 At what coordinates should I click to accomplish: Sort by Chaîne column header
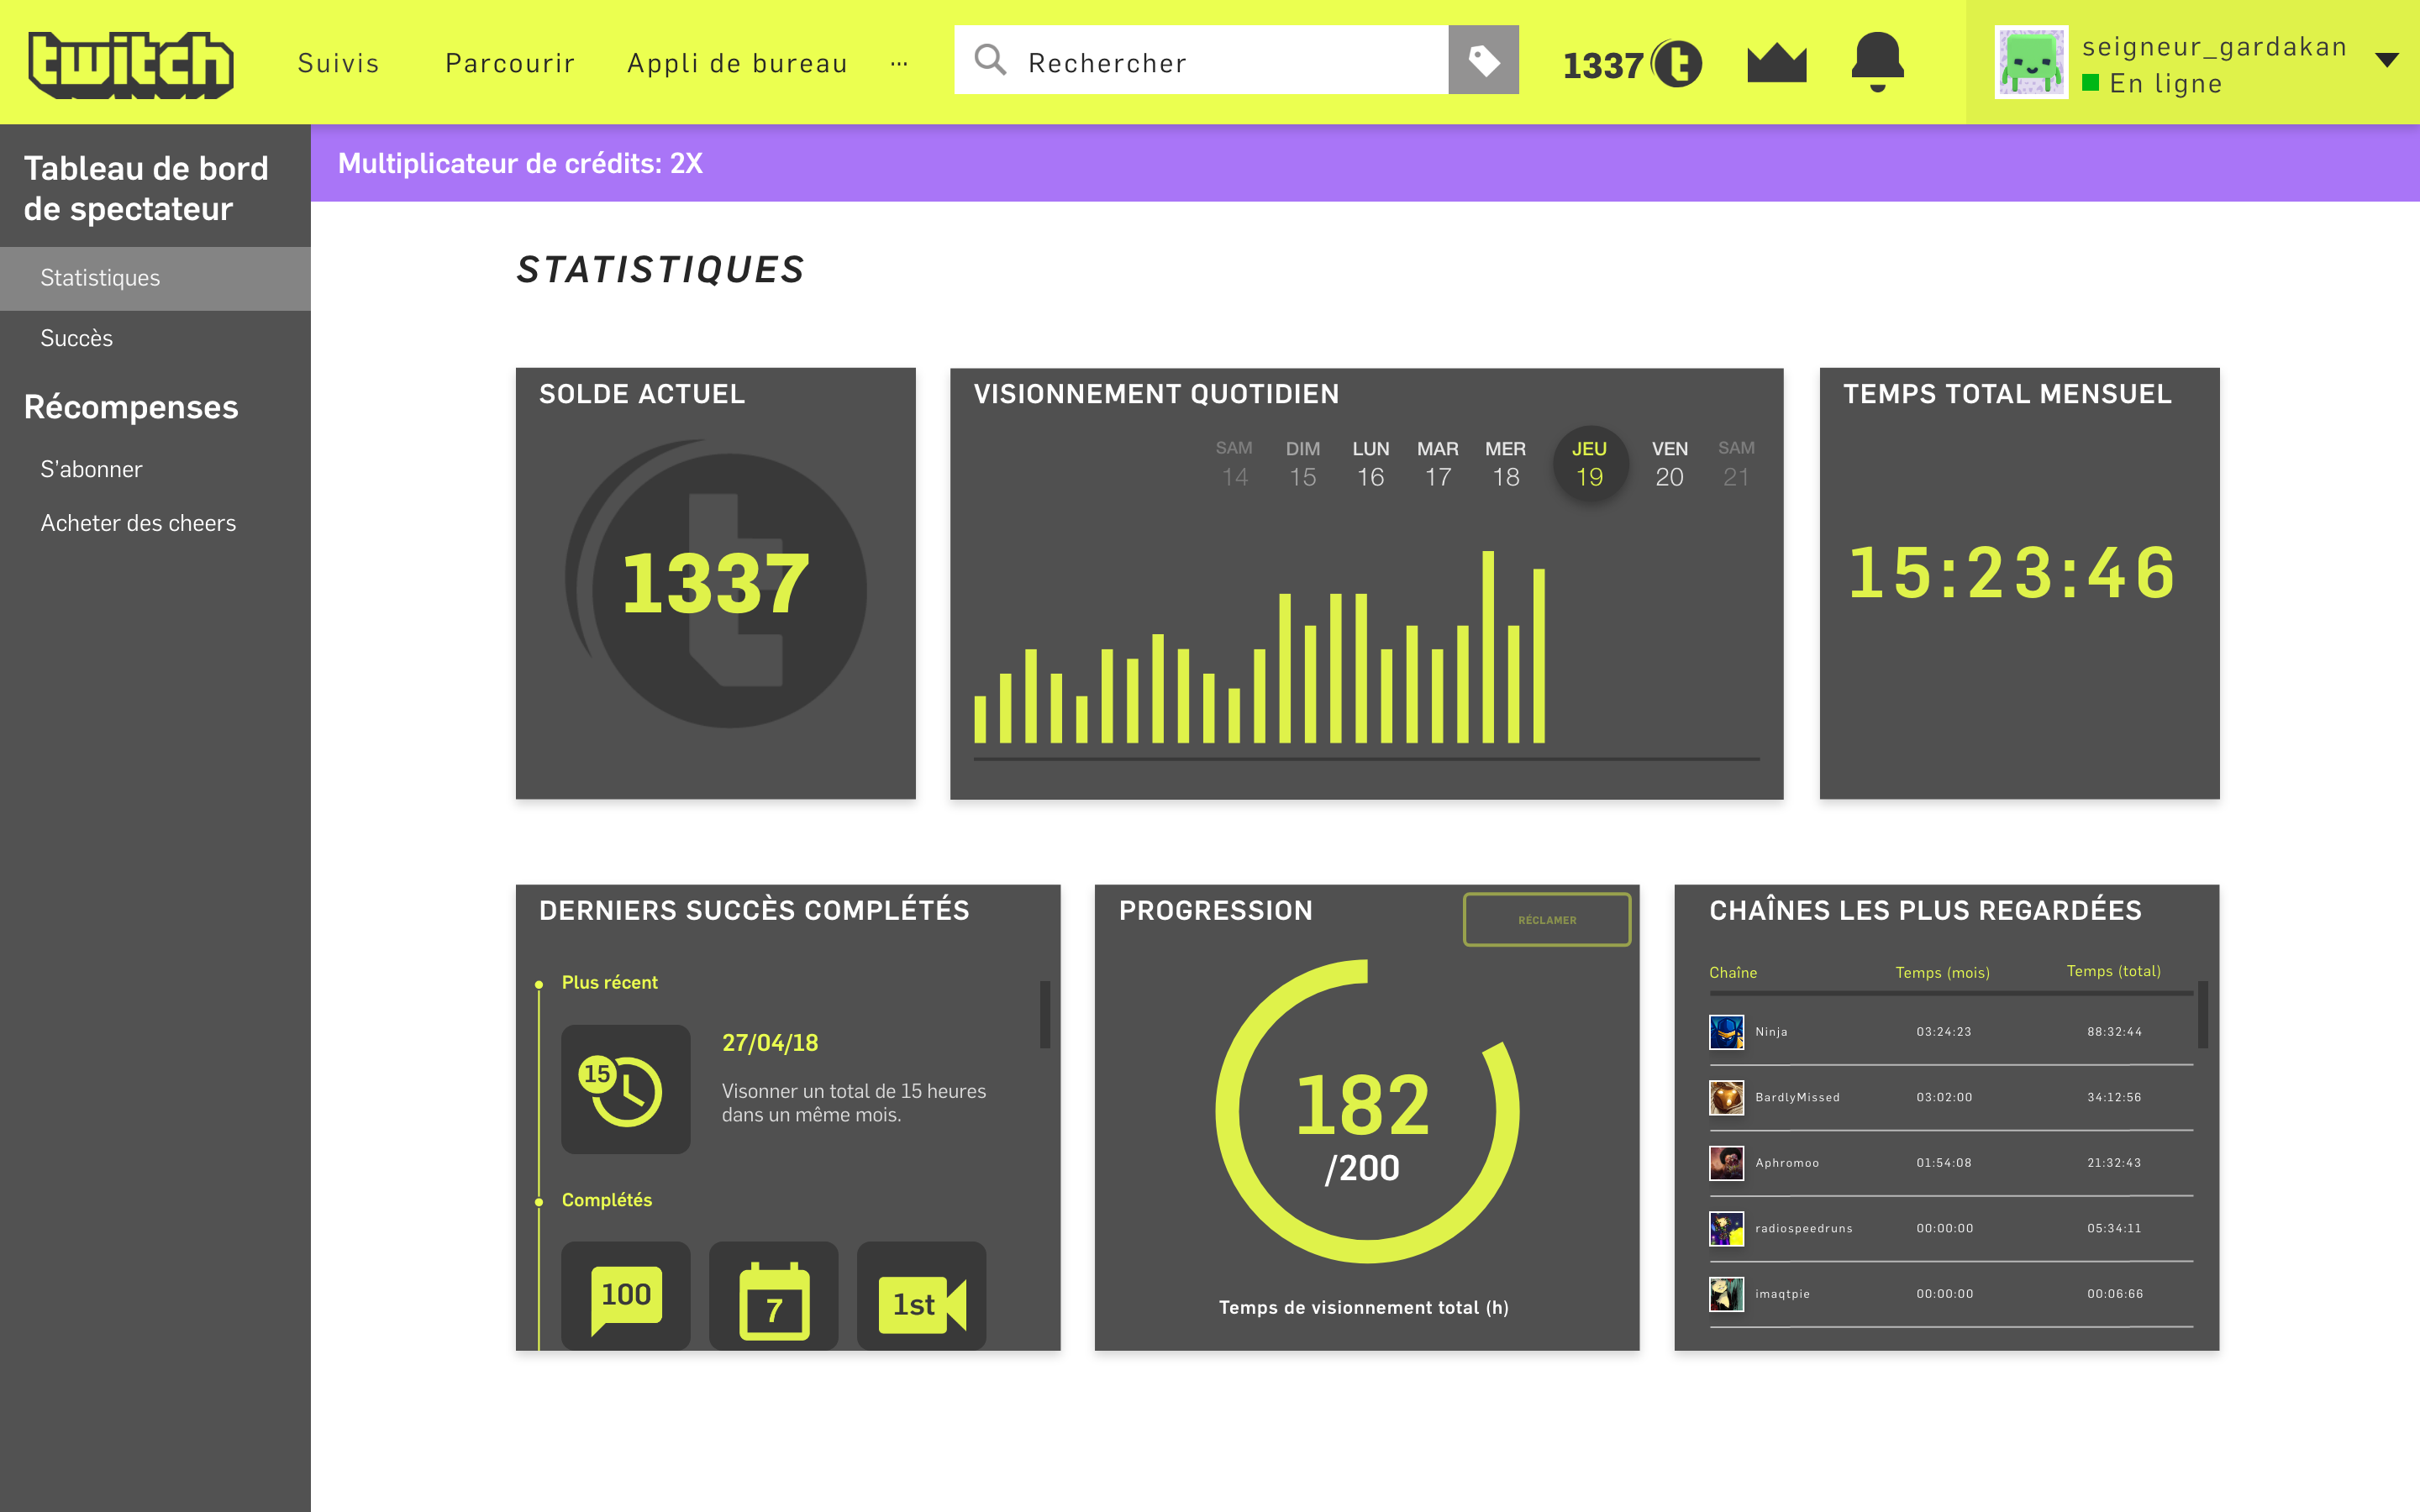coord(1733,972)
